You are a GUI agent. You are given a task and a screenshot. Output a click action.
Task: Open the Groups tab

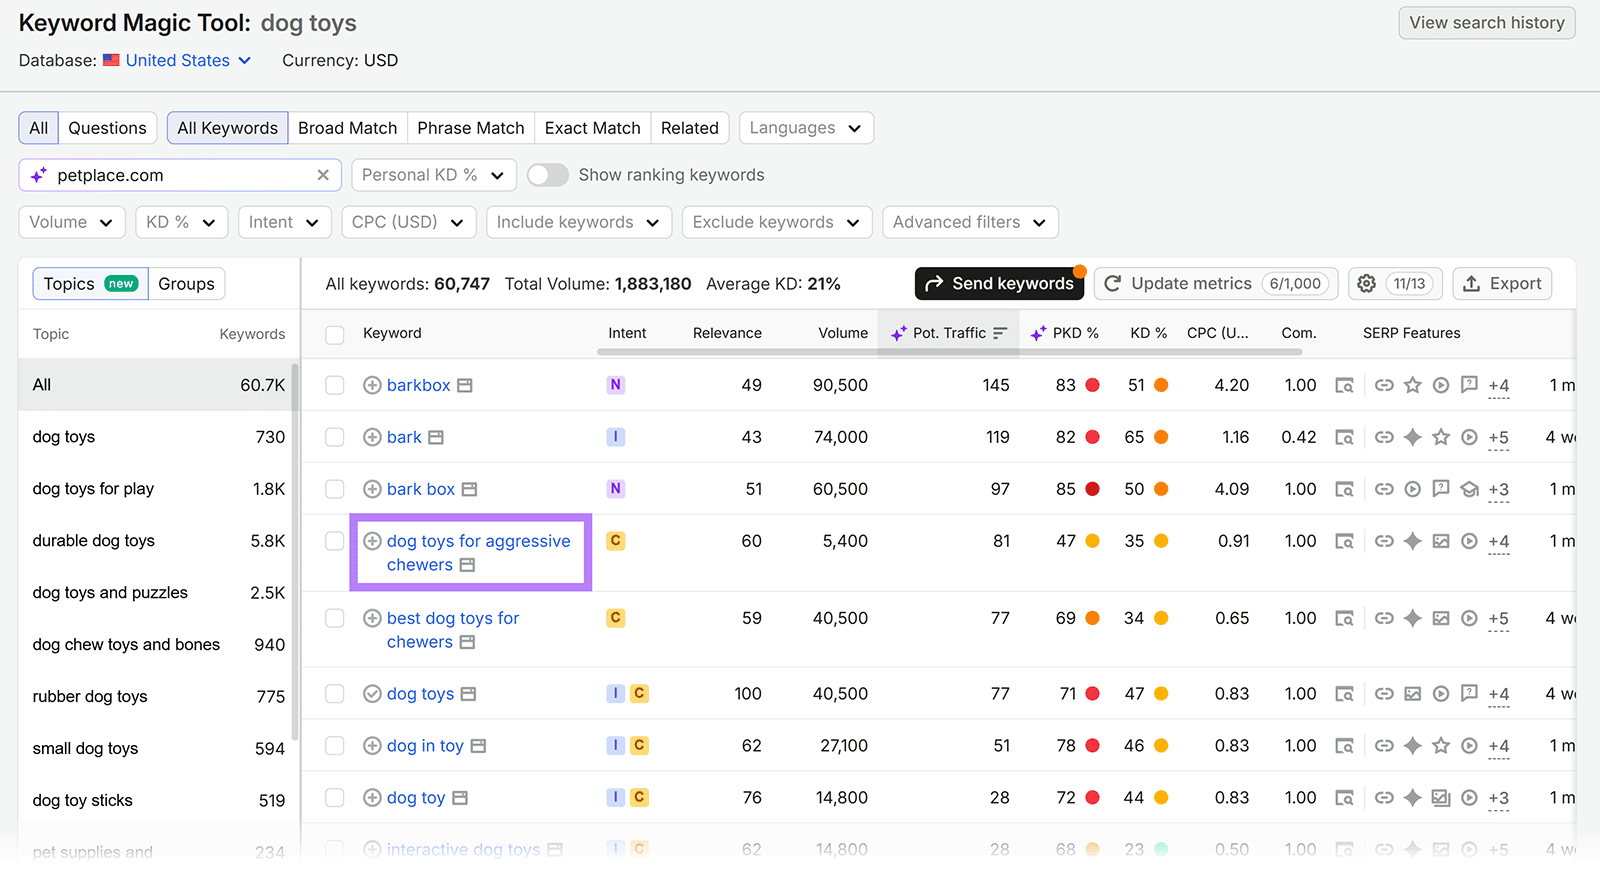coord(187,284)
